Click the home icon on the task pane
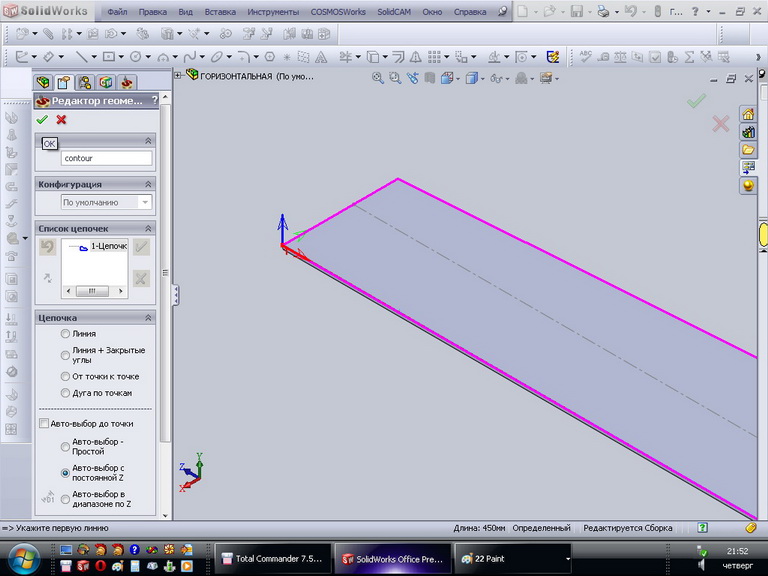 click(747, 114)
